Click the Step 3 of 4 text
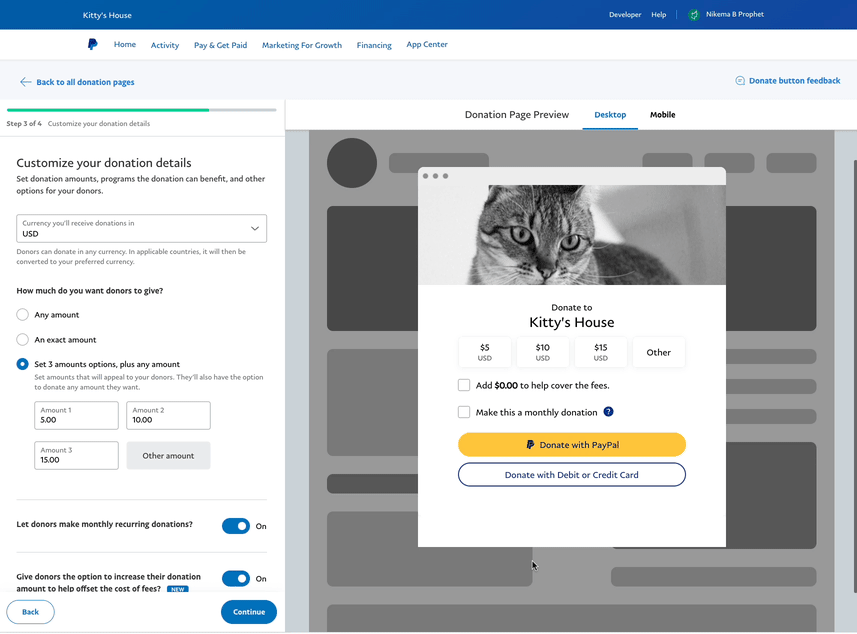Viewport: 857px width, 634px height. tap(24, 124)
